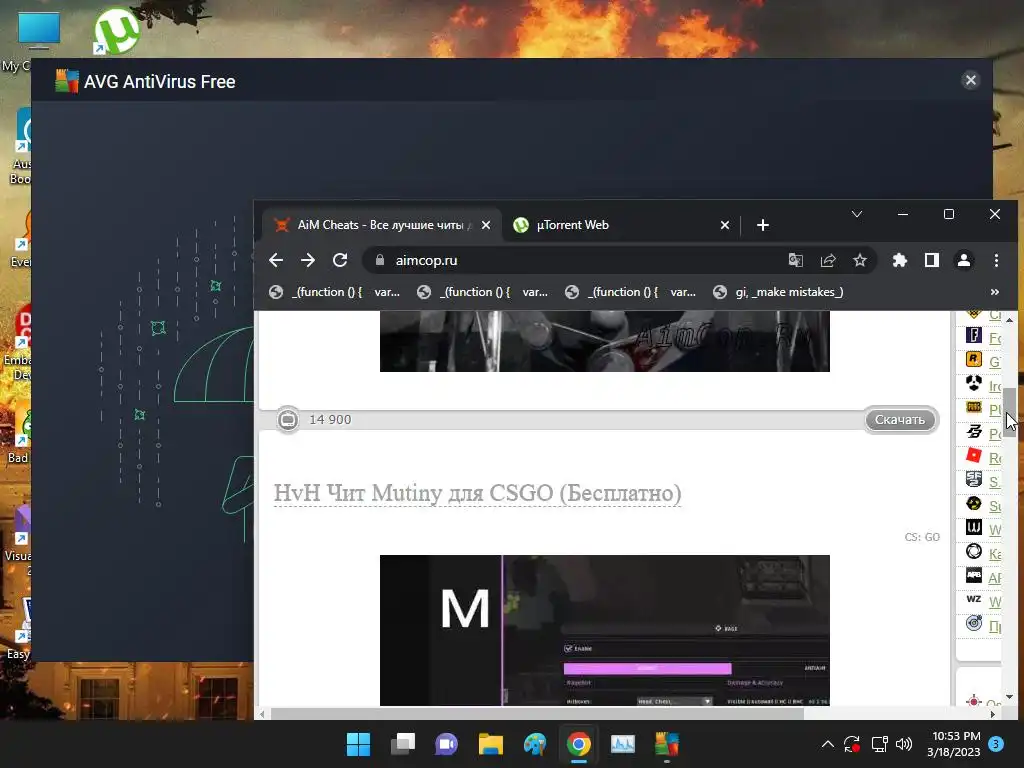Screen dimensions: 1024x768
Task: Select the Rockstar GTA icon in sidebar
Action: [974, 360]
